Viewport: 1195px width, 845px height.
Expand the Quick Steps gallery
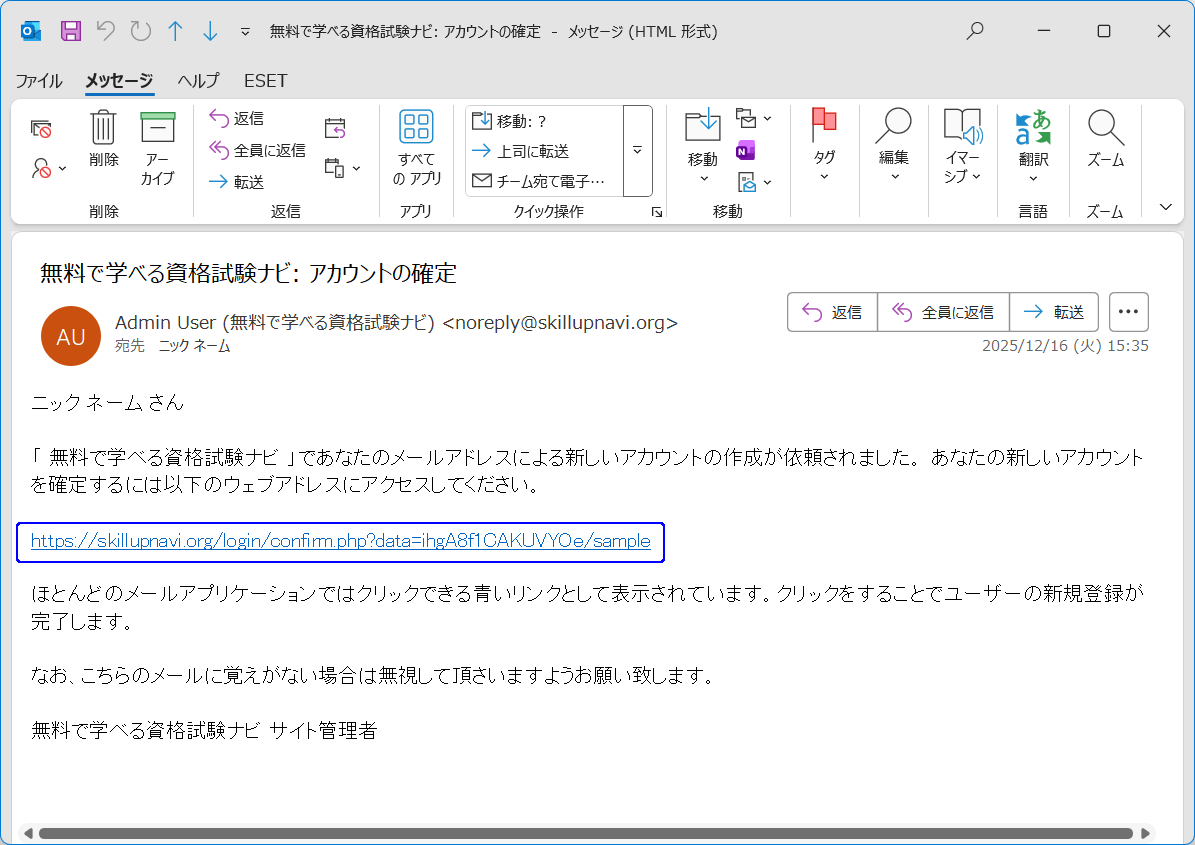coord(637,150)
